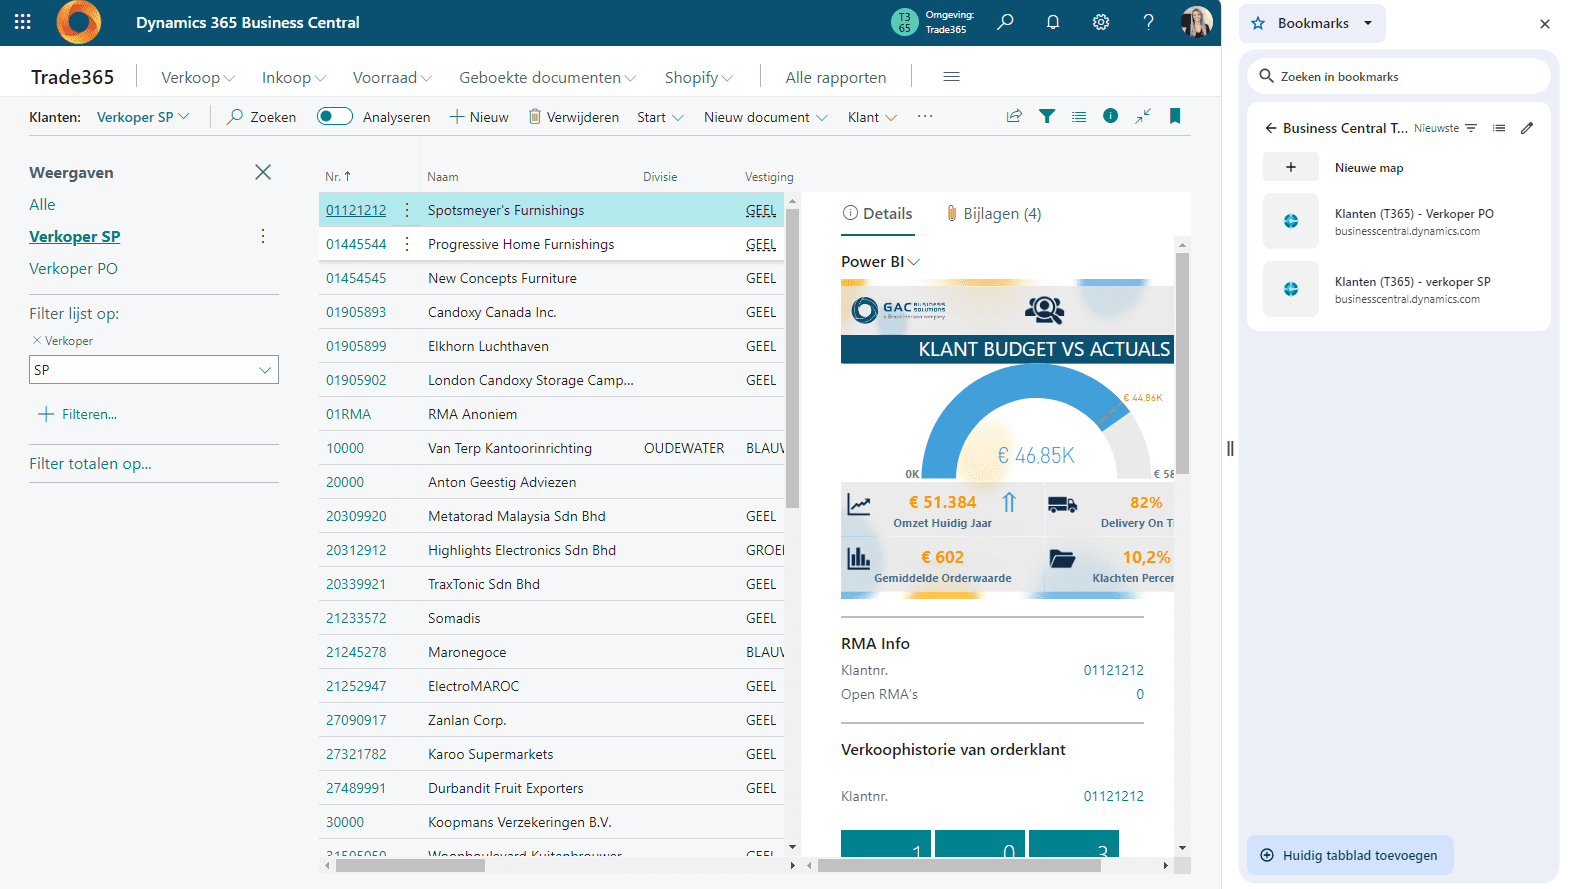This screenshot has width=1573, height=889.
Task: Go back in the Bookmarks folder
Action: (x=1271, y=128)
